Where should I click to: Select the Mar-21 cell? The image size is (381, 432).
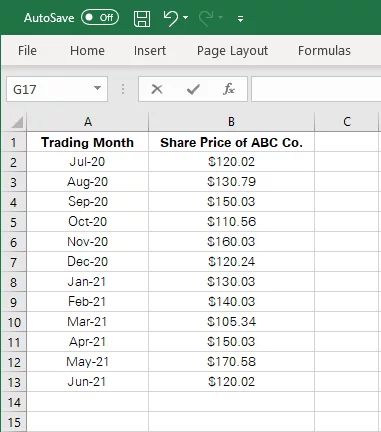[88, 322]
